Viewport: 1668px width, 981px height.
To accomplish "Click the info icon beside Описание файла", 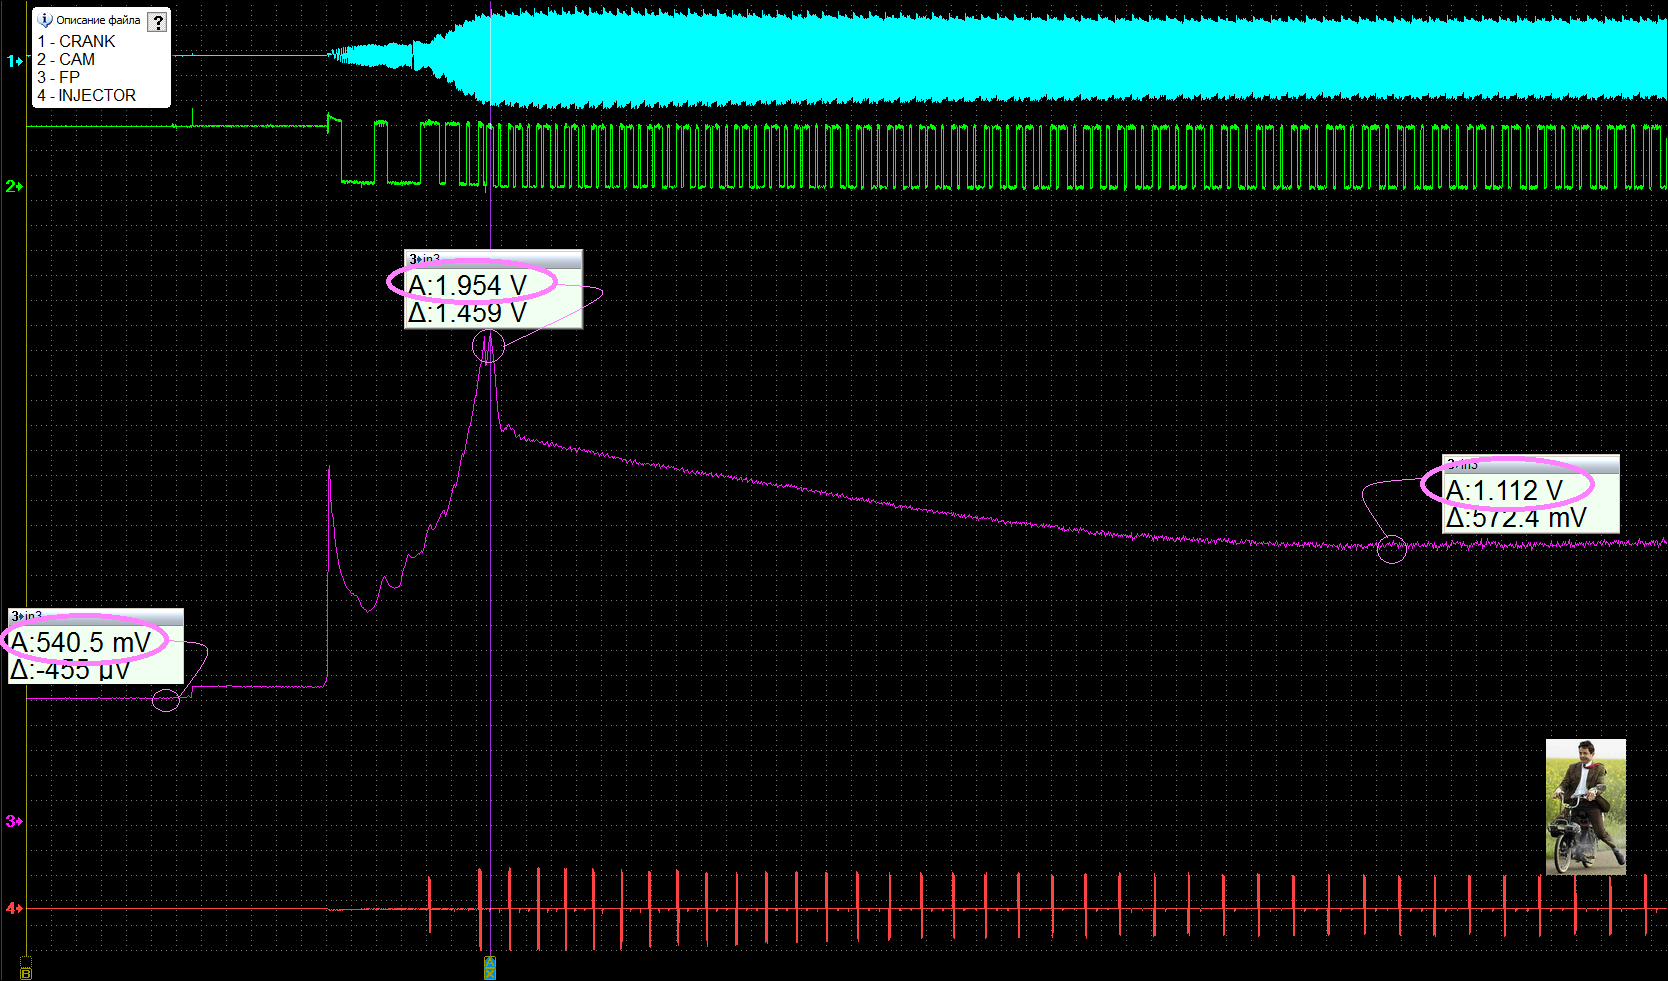I will pyautogui.click(x=45, y=20).
